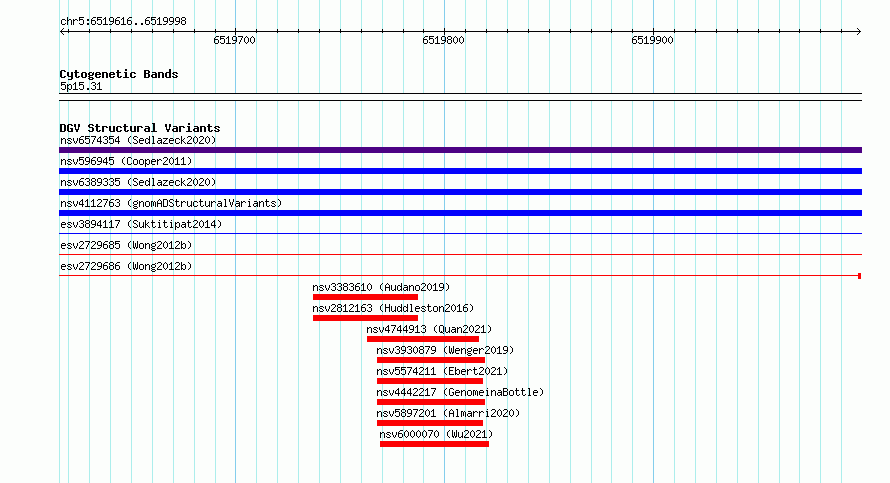The image size is (890, 483).
Task: Click the 6519900 ruler position
Action: click(652, 40)
